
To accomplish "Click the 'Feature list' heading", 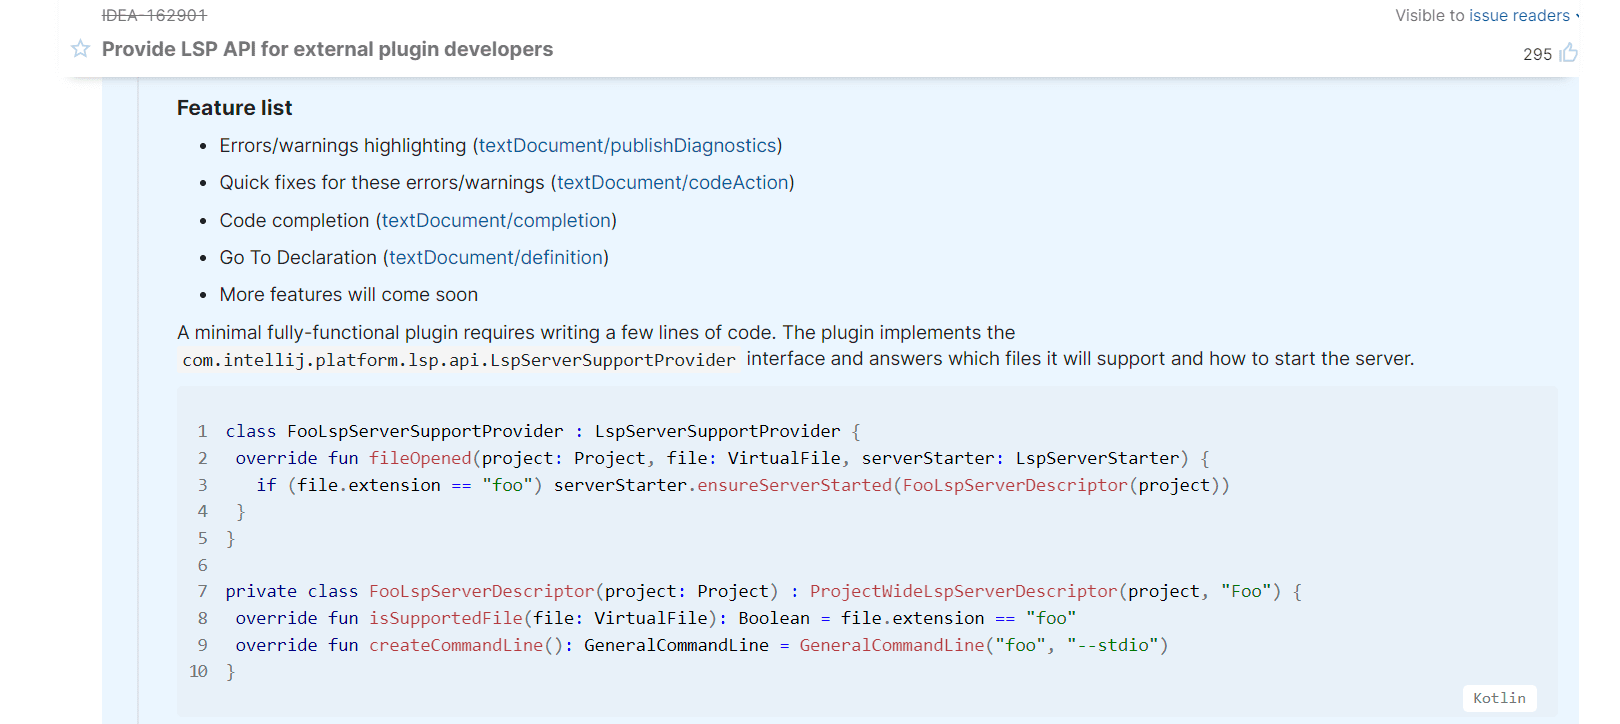I will (234, 108).
